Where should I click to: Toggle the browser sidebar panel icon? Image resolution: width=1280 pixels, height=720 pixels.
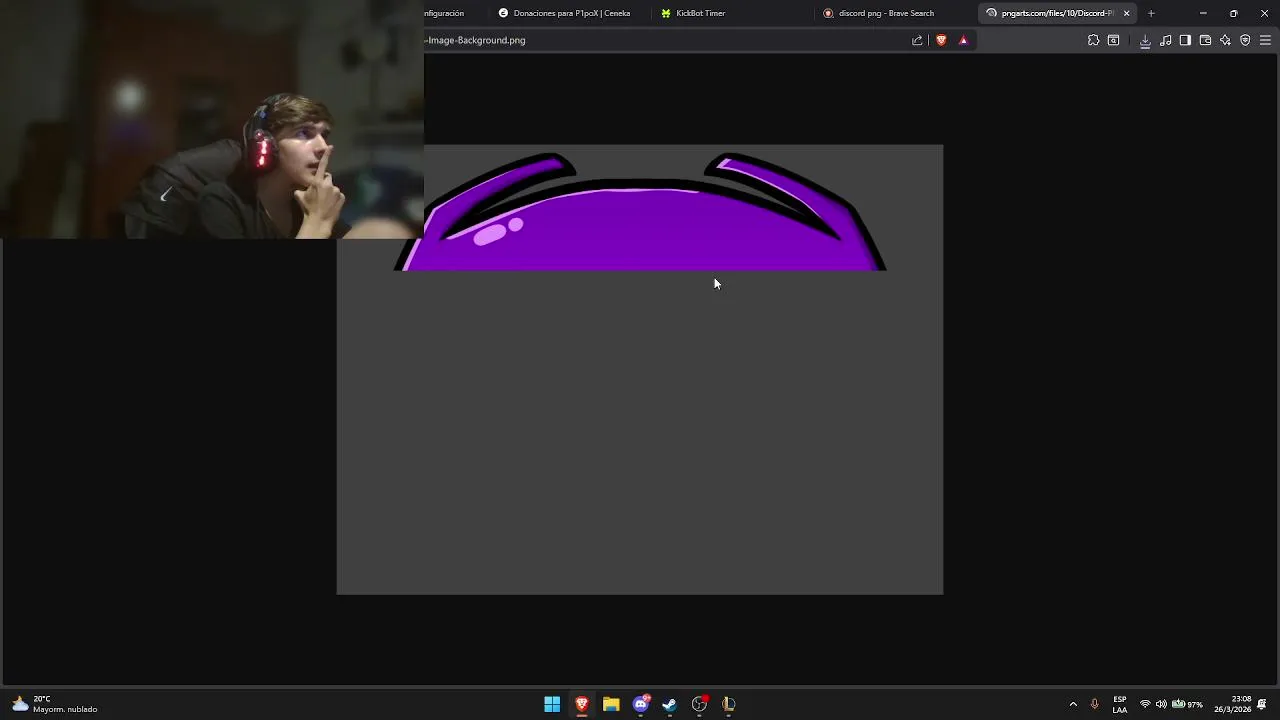(x=1185, y=40)
